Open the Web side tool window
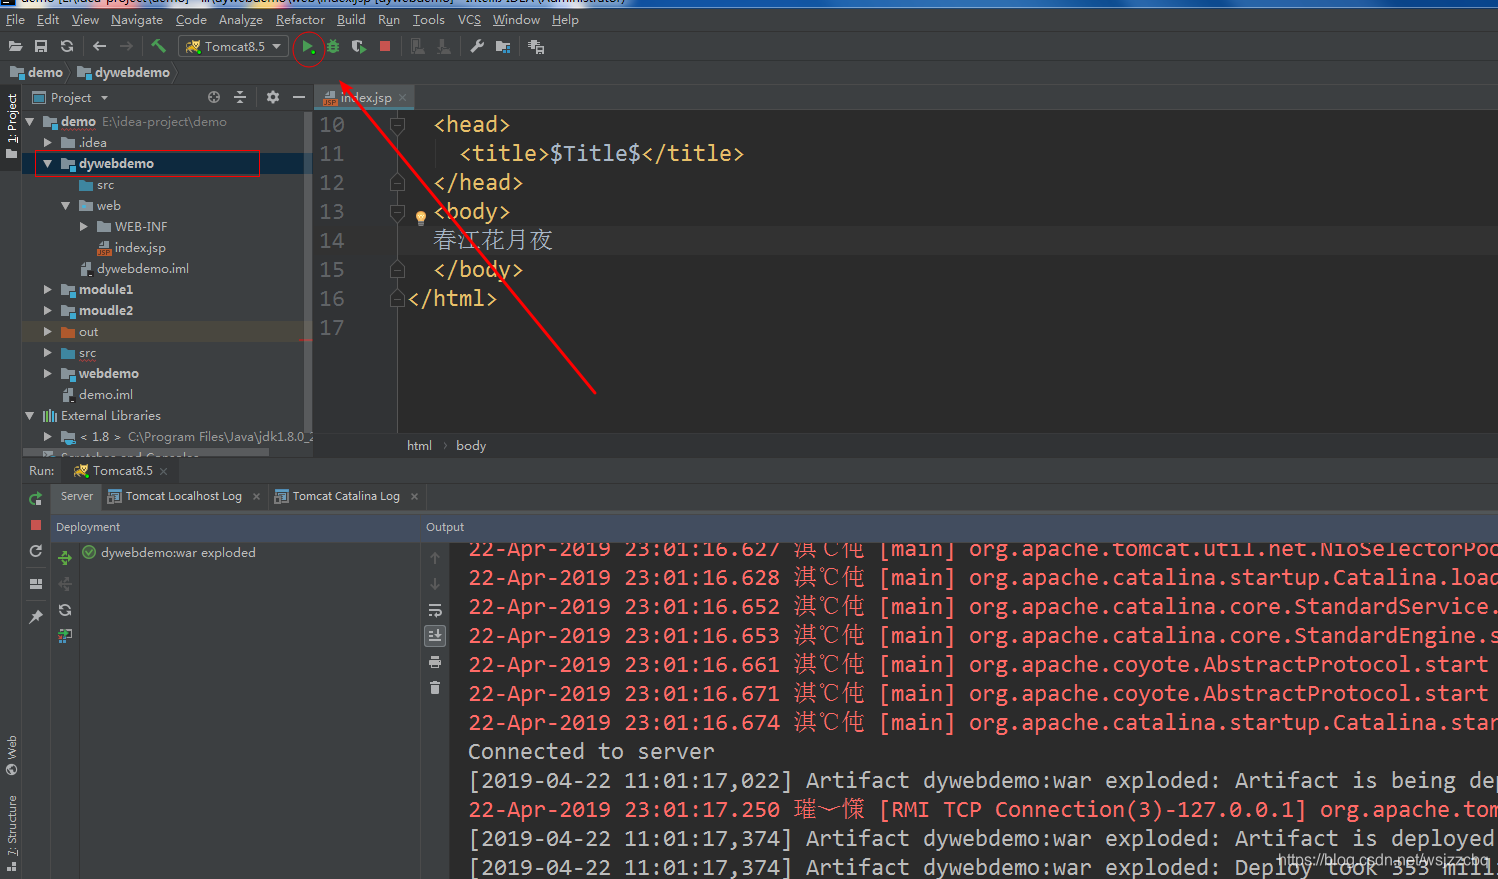 tap(12, 756)
